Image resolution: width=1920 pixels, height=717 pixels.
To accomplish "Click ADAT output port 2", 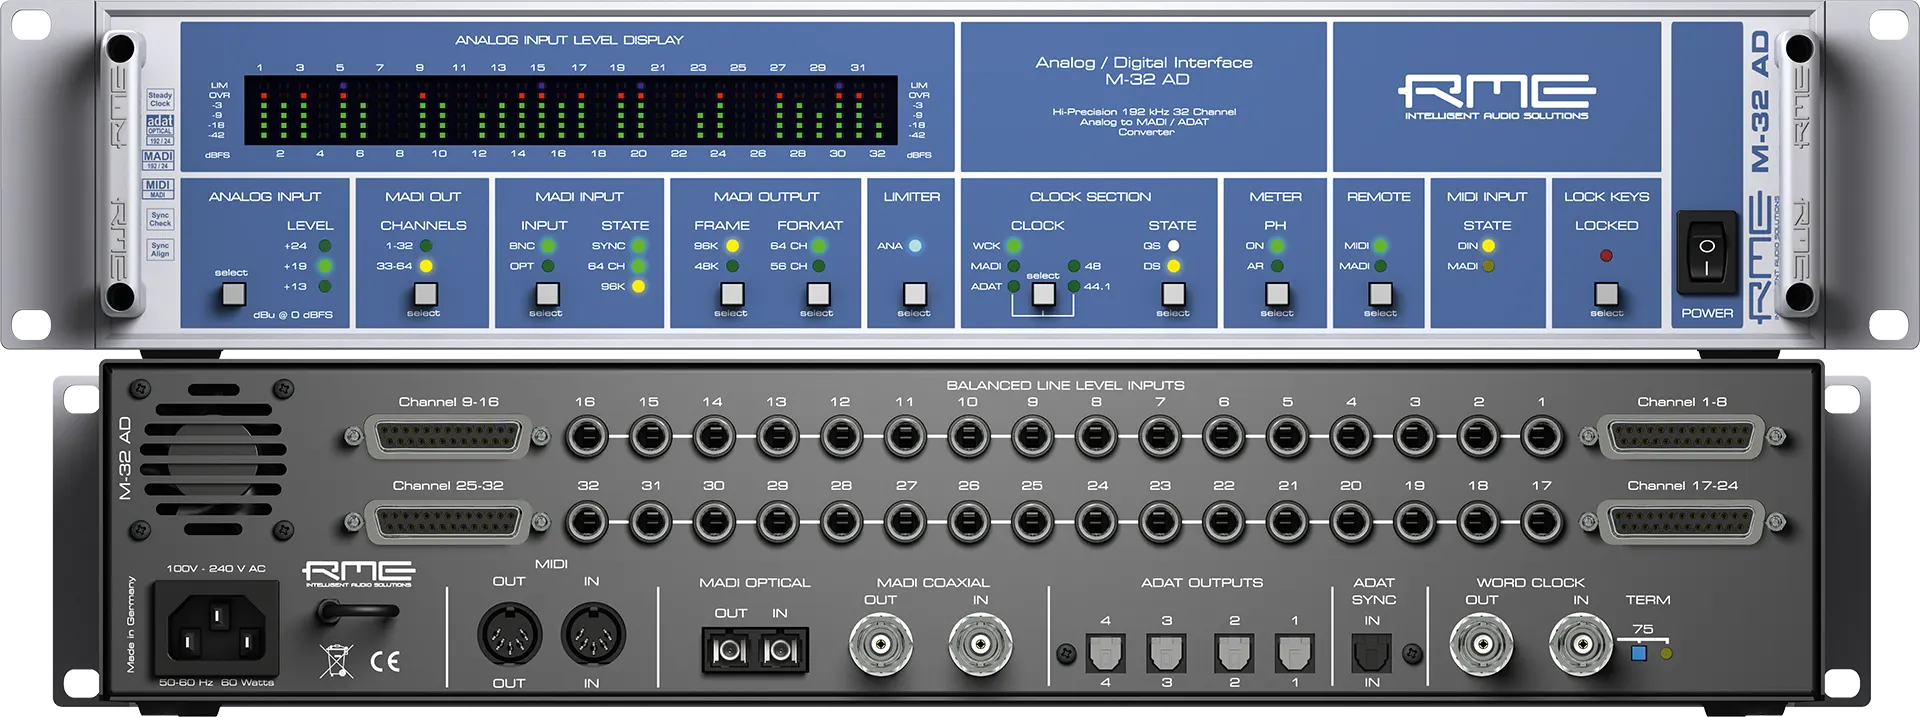I will click(x=1234, y=653).
